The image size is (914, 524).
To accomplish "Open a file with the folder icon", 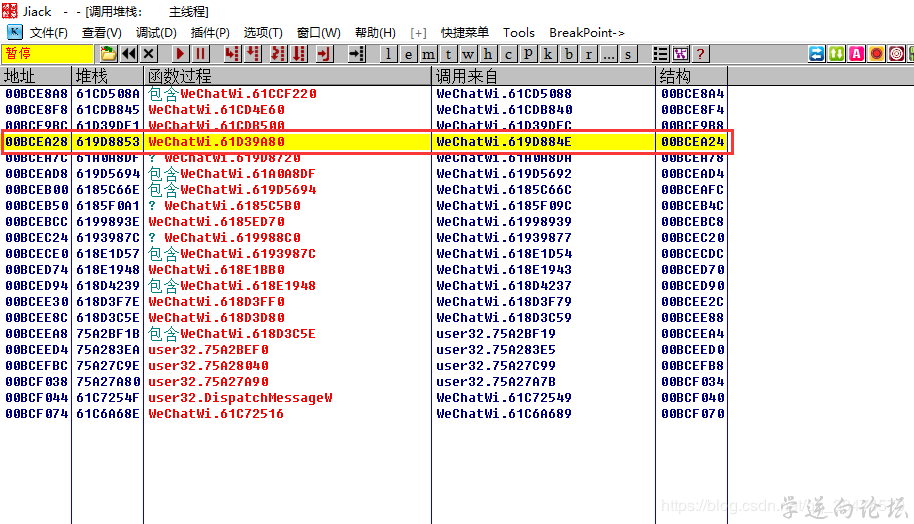I will tap(108, 54).
